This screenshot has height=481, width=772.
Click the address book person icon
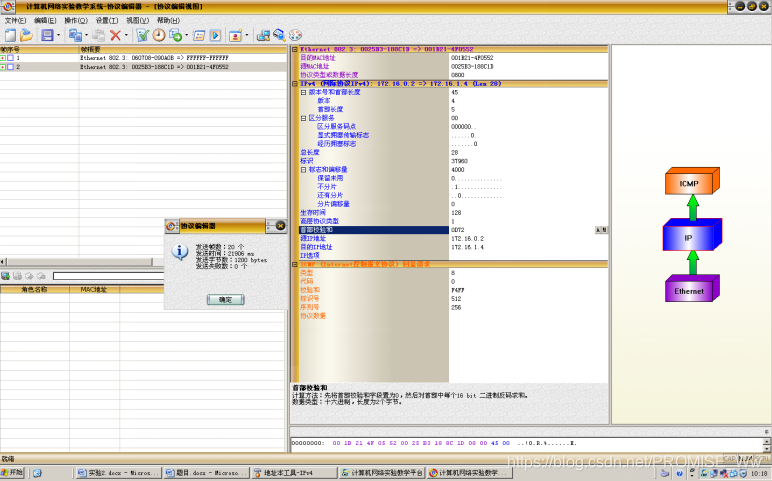[236, 35]
